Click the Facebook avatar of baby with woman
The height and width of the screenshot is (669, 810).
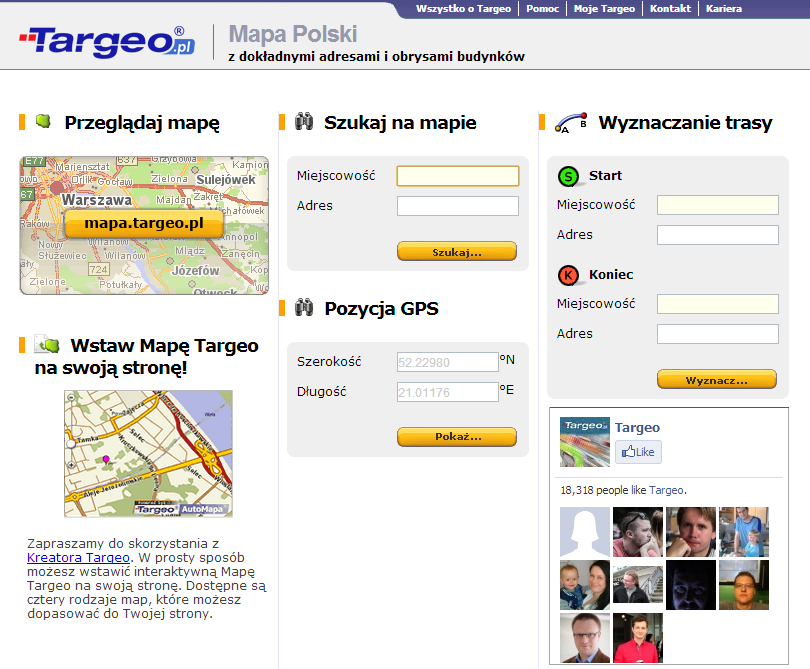coord(585,585)
